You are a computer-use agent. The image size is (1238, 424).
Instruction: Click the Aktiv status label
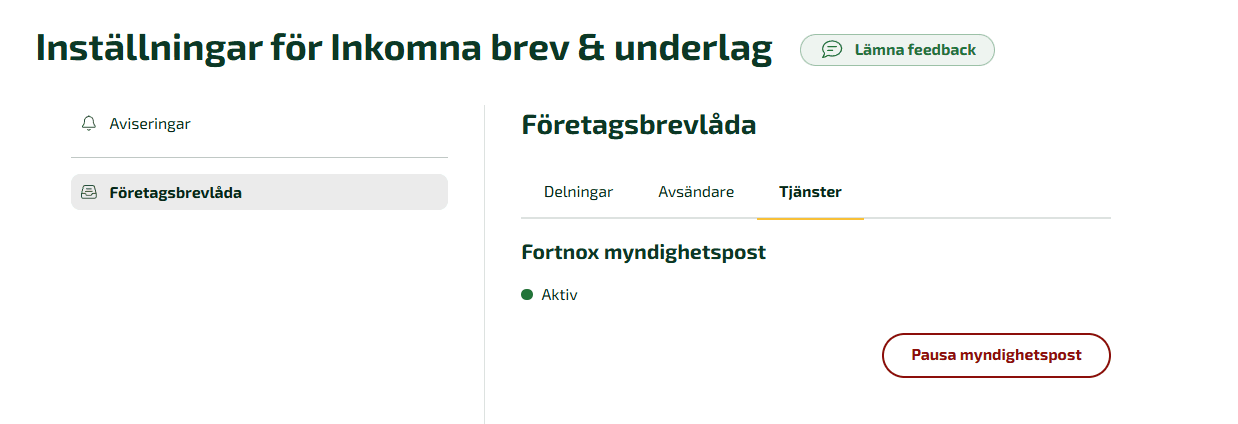pyautogui.click(x=560, y=295)
